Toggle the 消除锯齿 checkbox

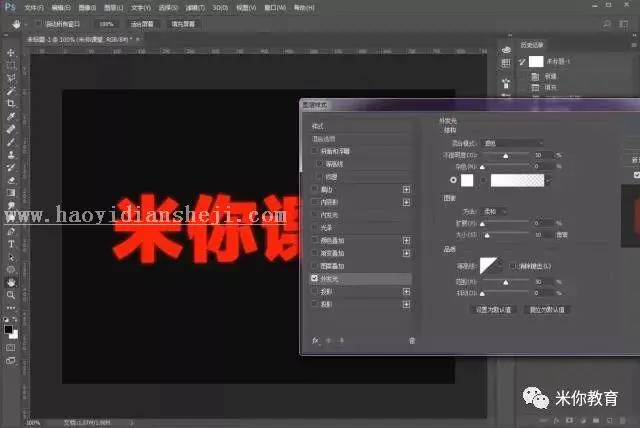pyautogui.click(x=512, y=266)
